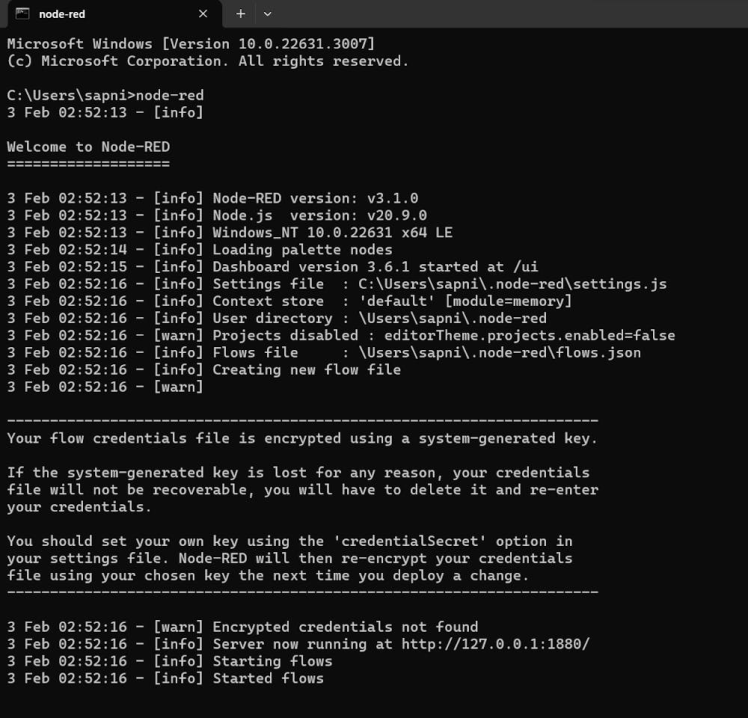
Task: Click the Microsoft Windows version line
Action: click(x=190, y=44)
